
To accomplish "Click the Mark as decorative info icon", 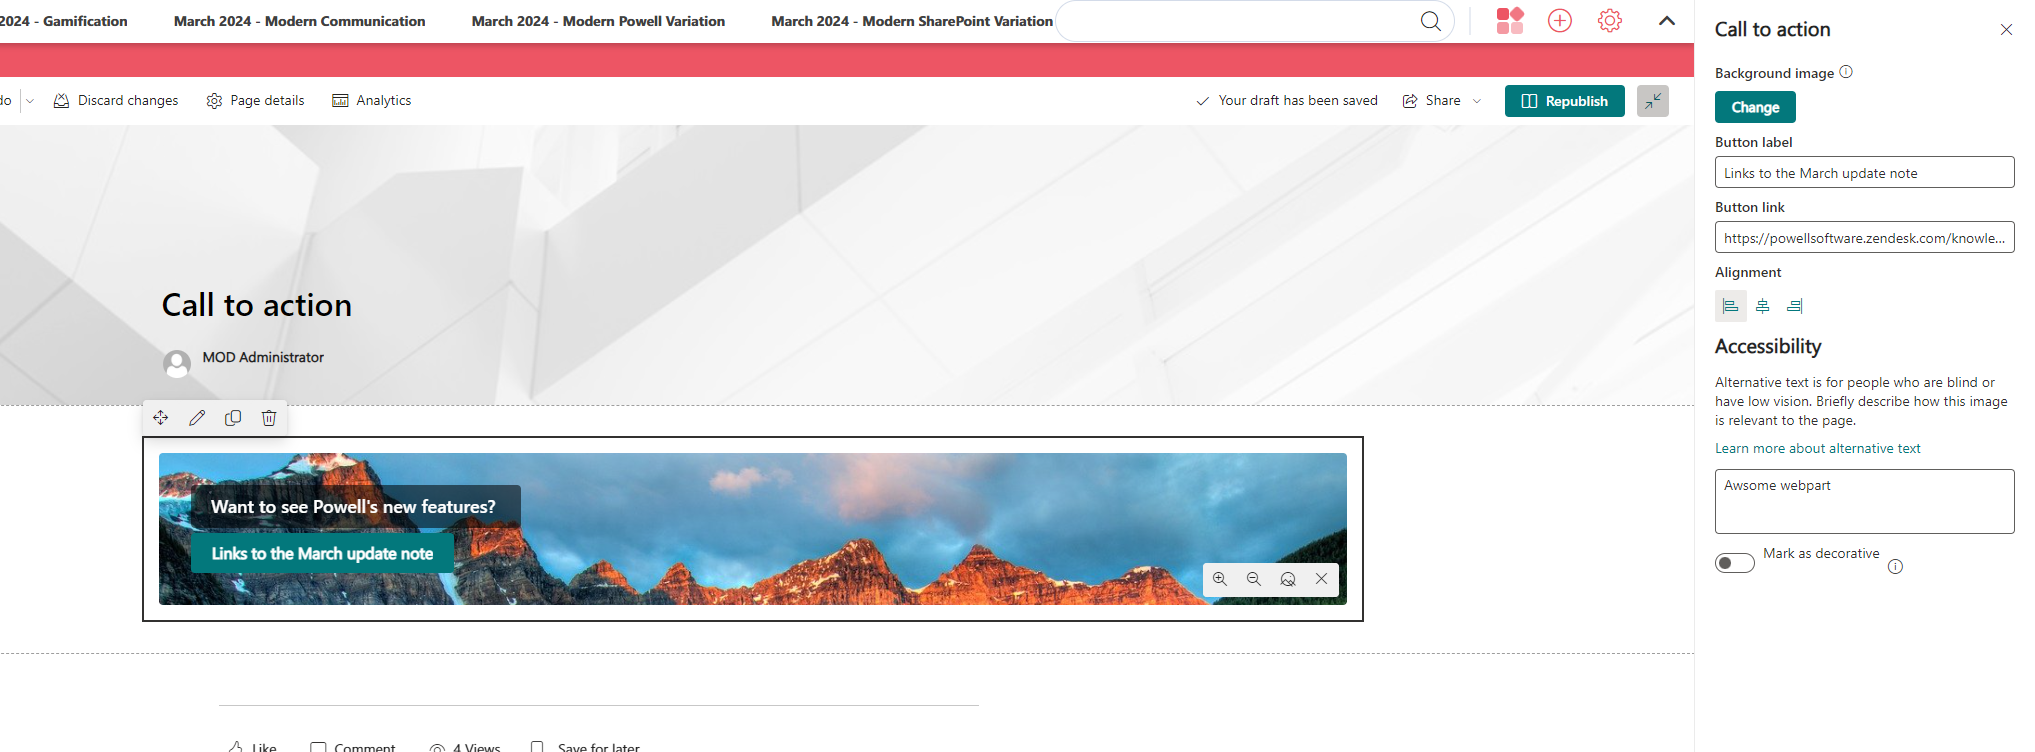I will click(x=1895, y=566).
